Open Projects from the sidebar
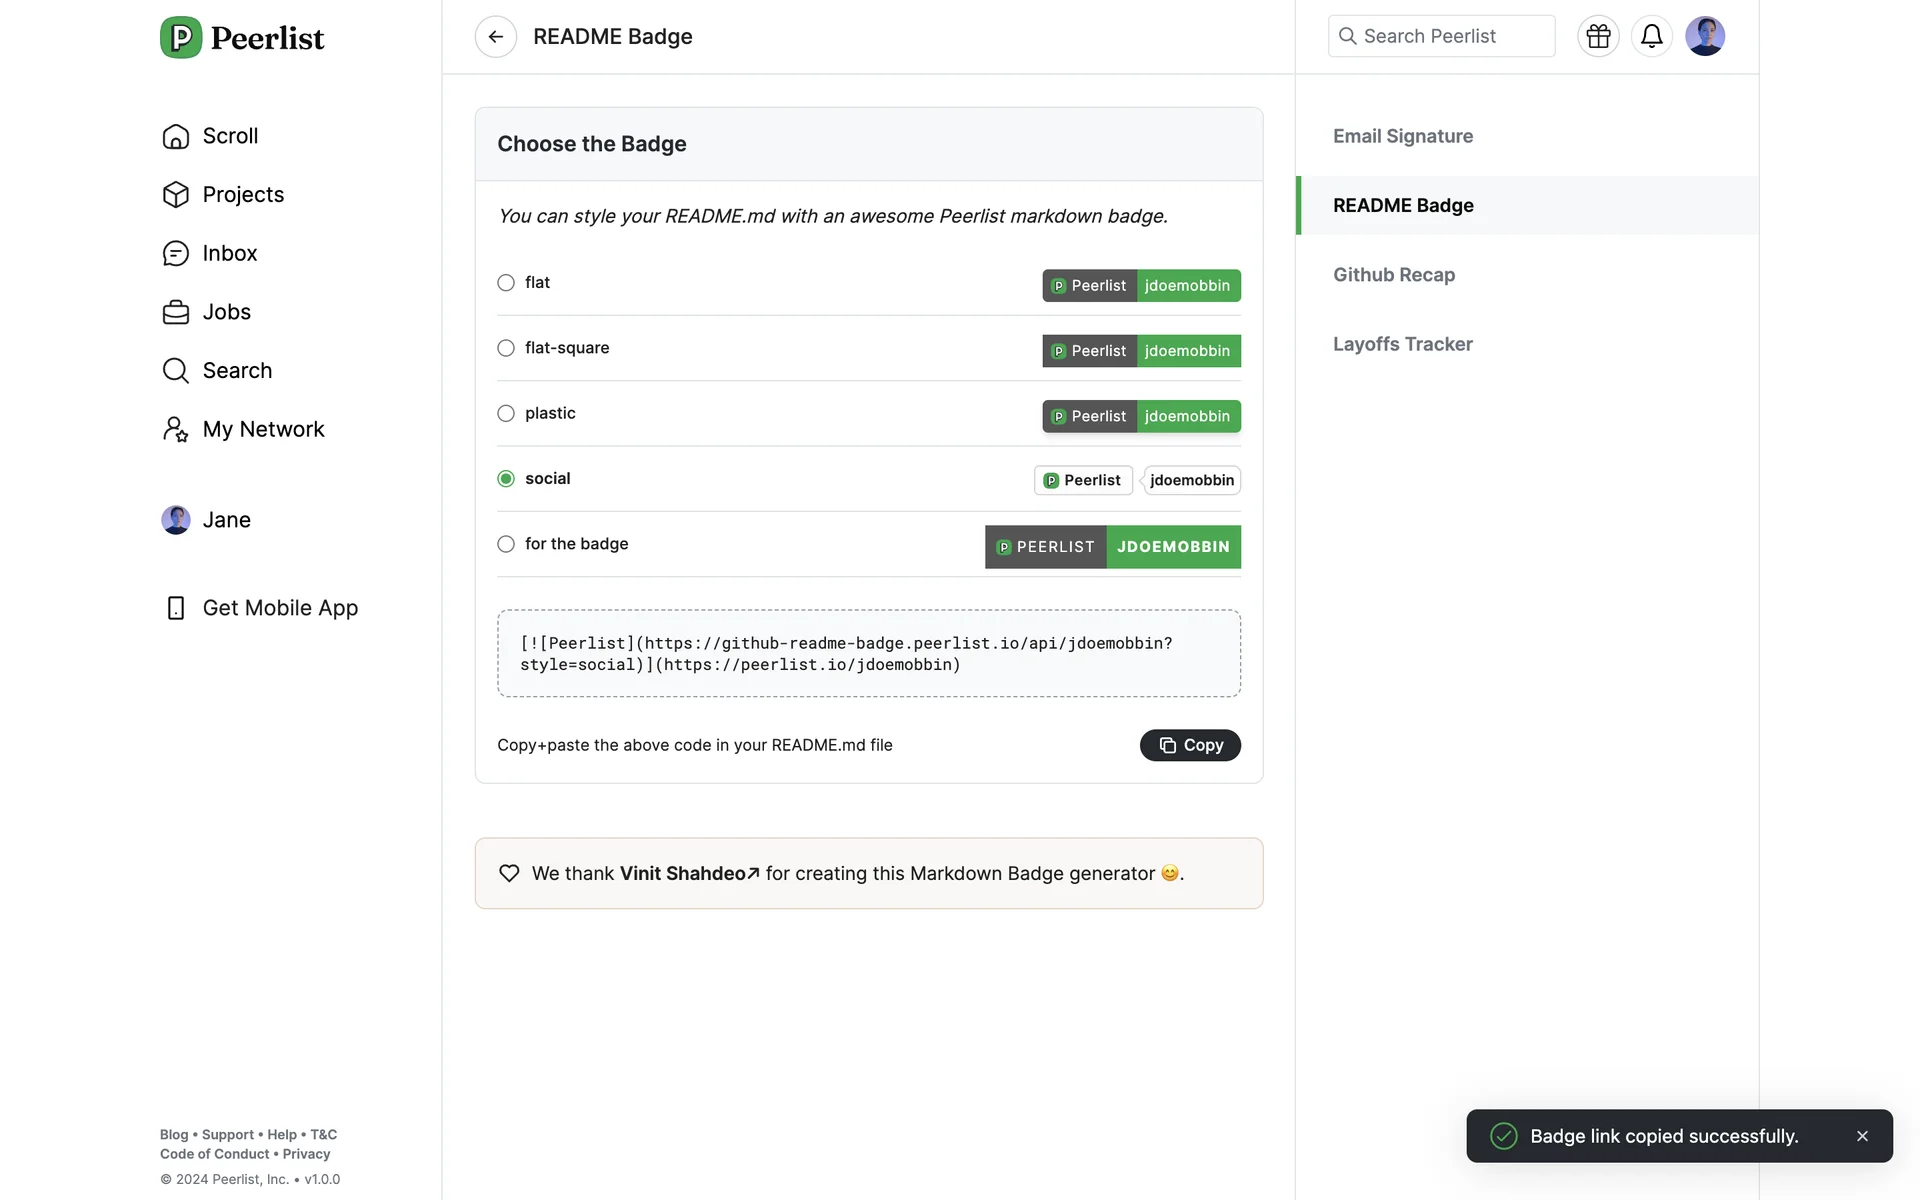This screenshot has height=1200, width=1920. (x=242, y=194)
